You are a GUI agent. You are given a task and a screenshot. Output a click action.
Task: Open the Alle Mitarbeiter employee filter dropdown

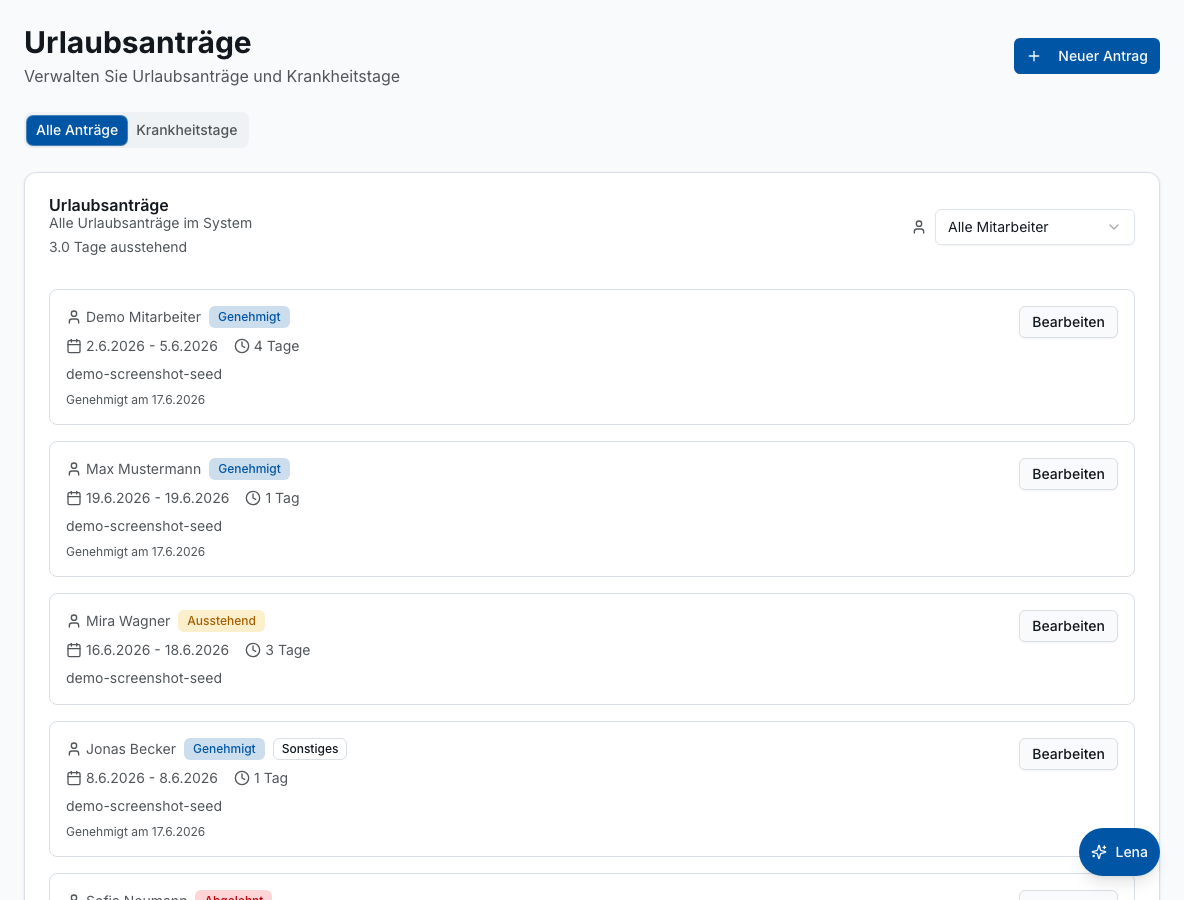coord(1034,227)
